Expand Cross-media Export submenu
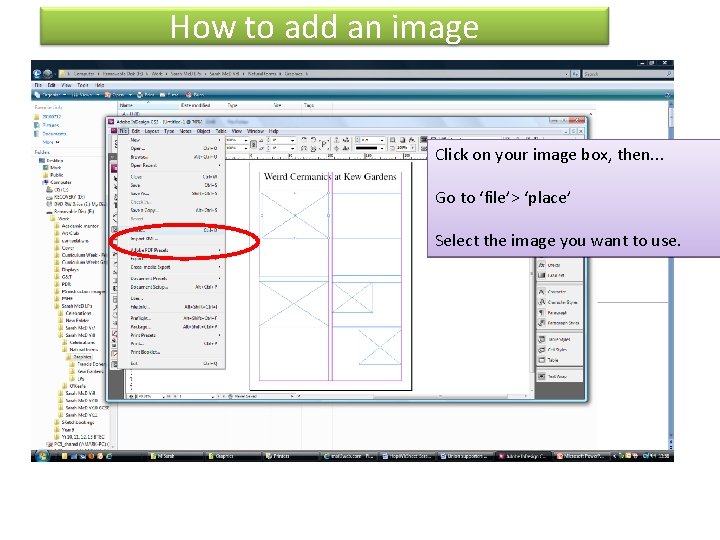This screenshot has height=540, width=720. coord(174,267)
